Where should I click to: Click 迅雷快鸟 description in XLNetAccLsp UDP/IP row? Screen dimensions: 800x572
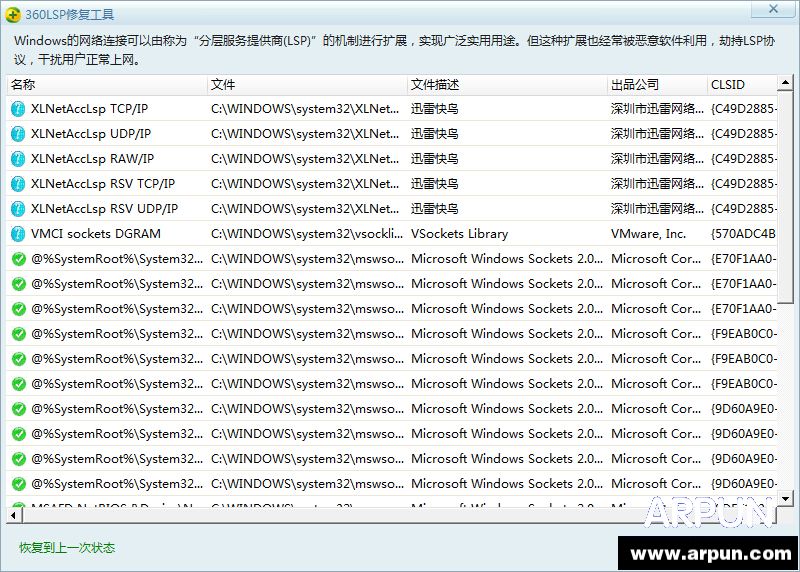coord(435,134)
